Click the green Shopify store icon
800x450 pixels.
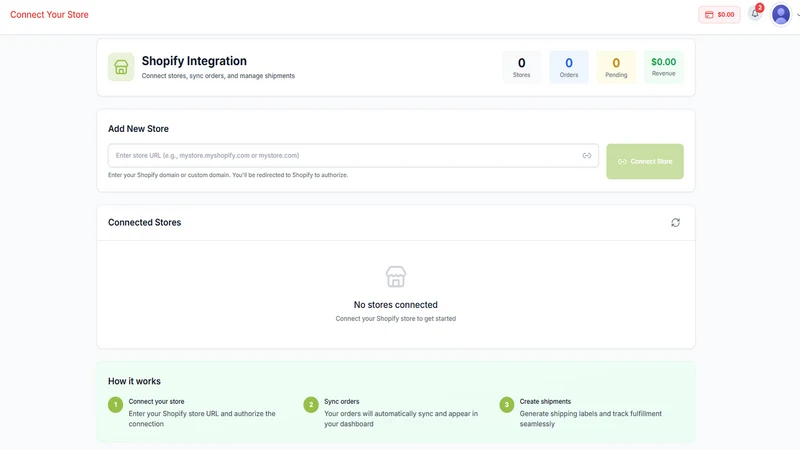click(121, 67)
